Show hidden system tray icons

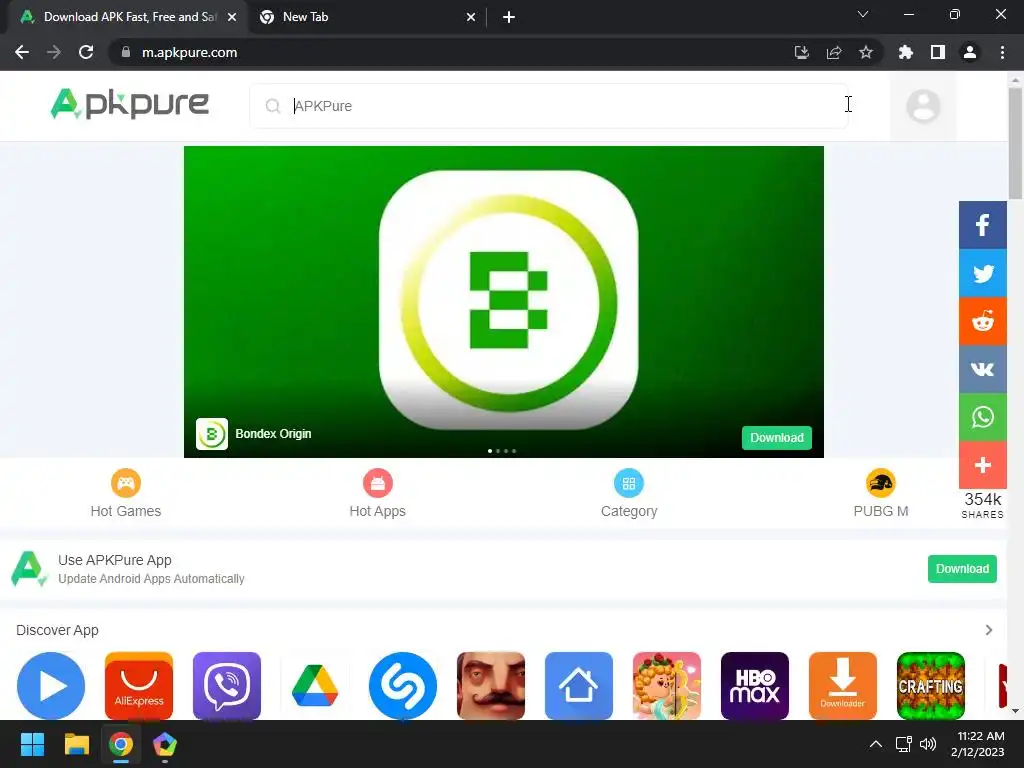[876, 744]
